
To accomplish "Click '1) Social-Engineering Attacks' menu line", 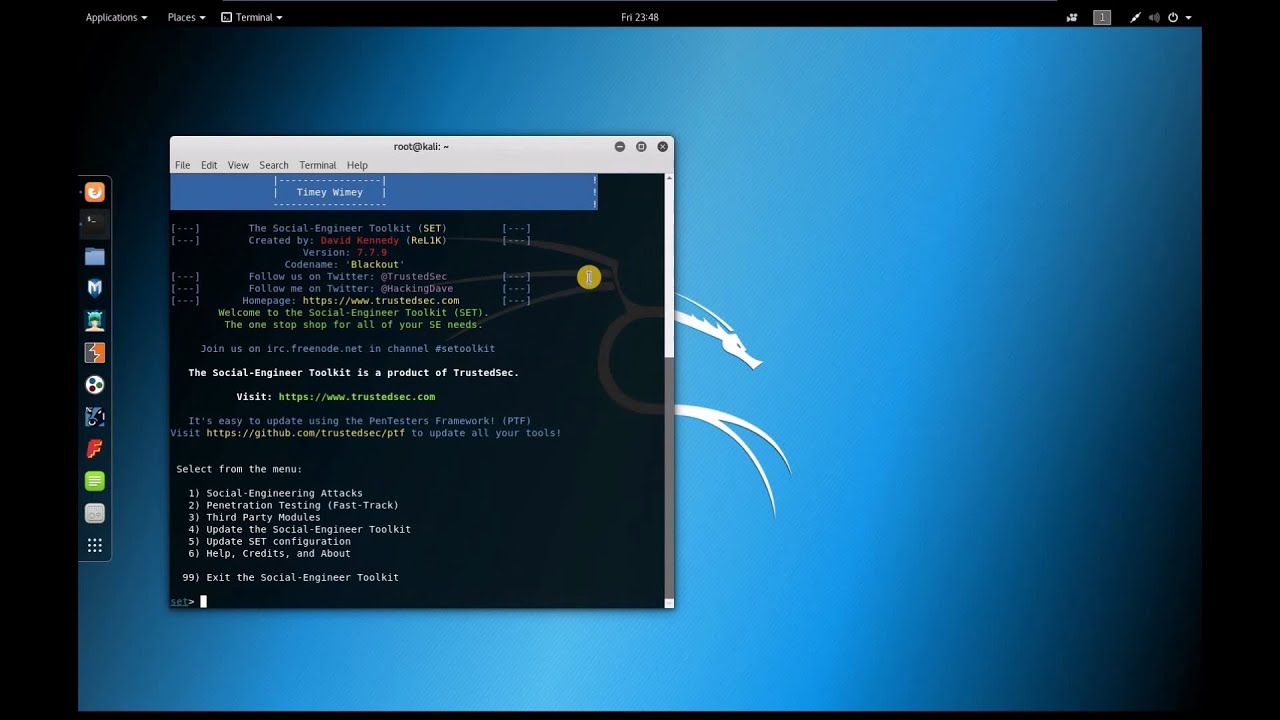I will [x=275, y=493].
